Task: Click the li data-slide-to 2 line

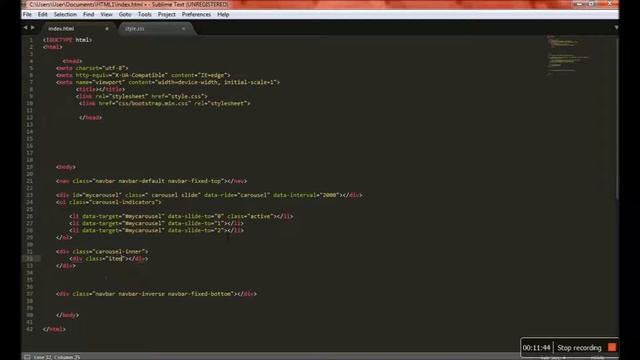Action: (x=156, y=230)
